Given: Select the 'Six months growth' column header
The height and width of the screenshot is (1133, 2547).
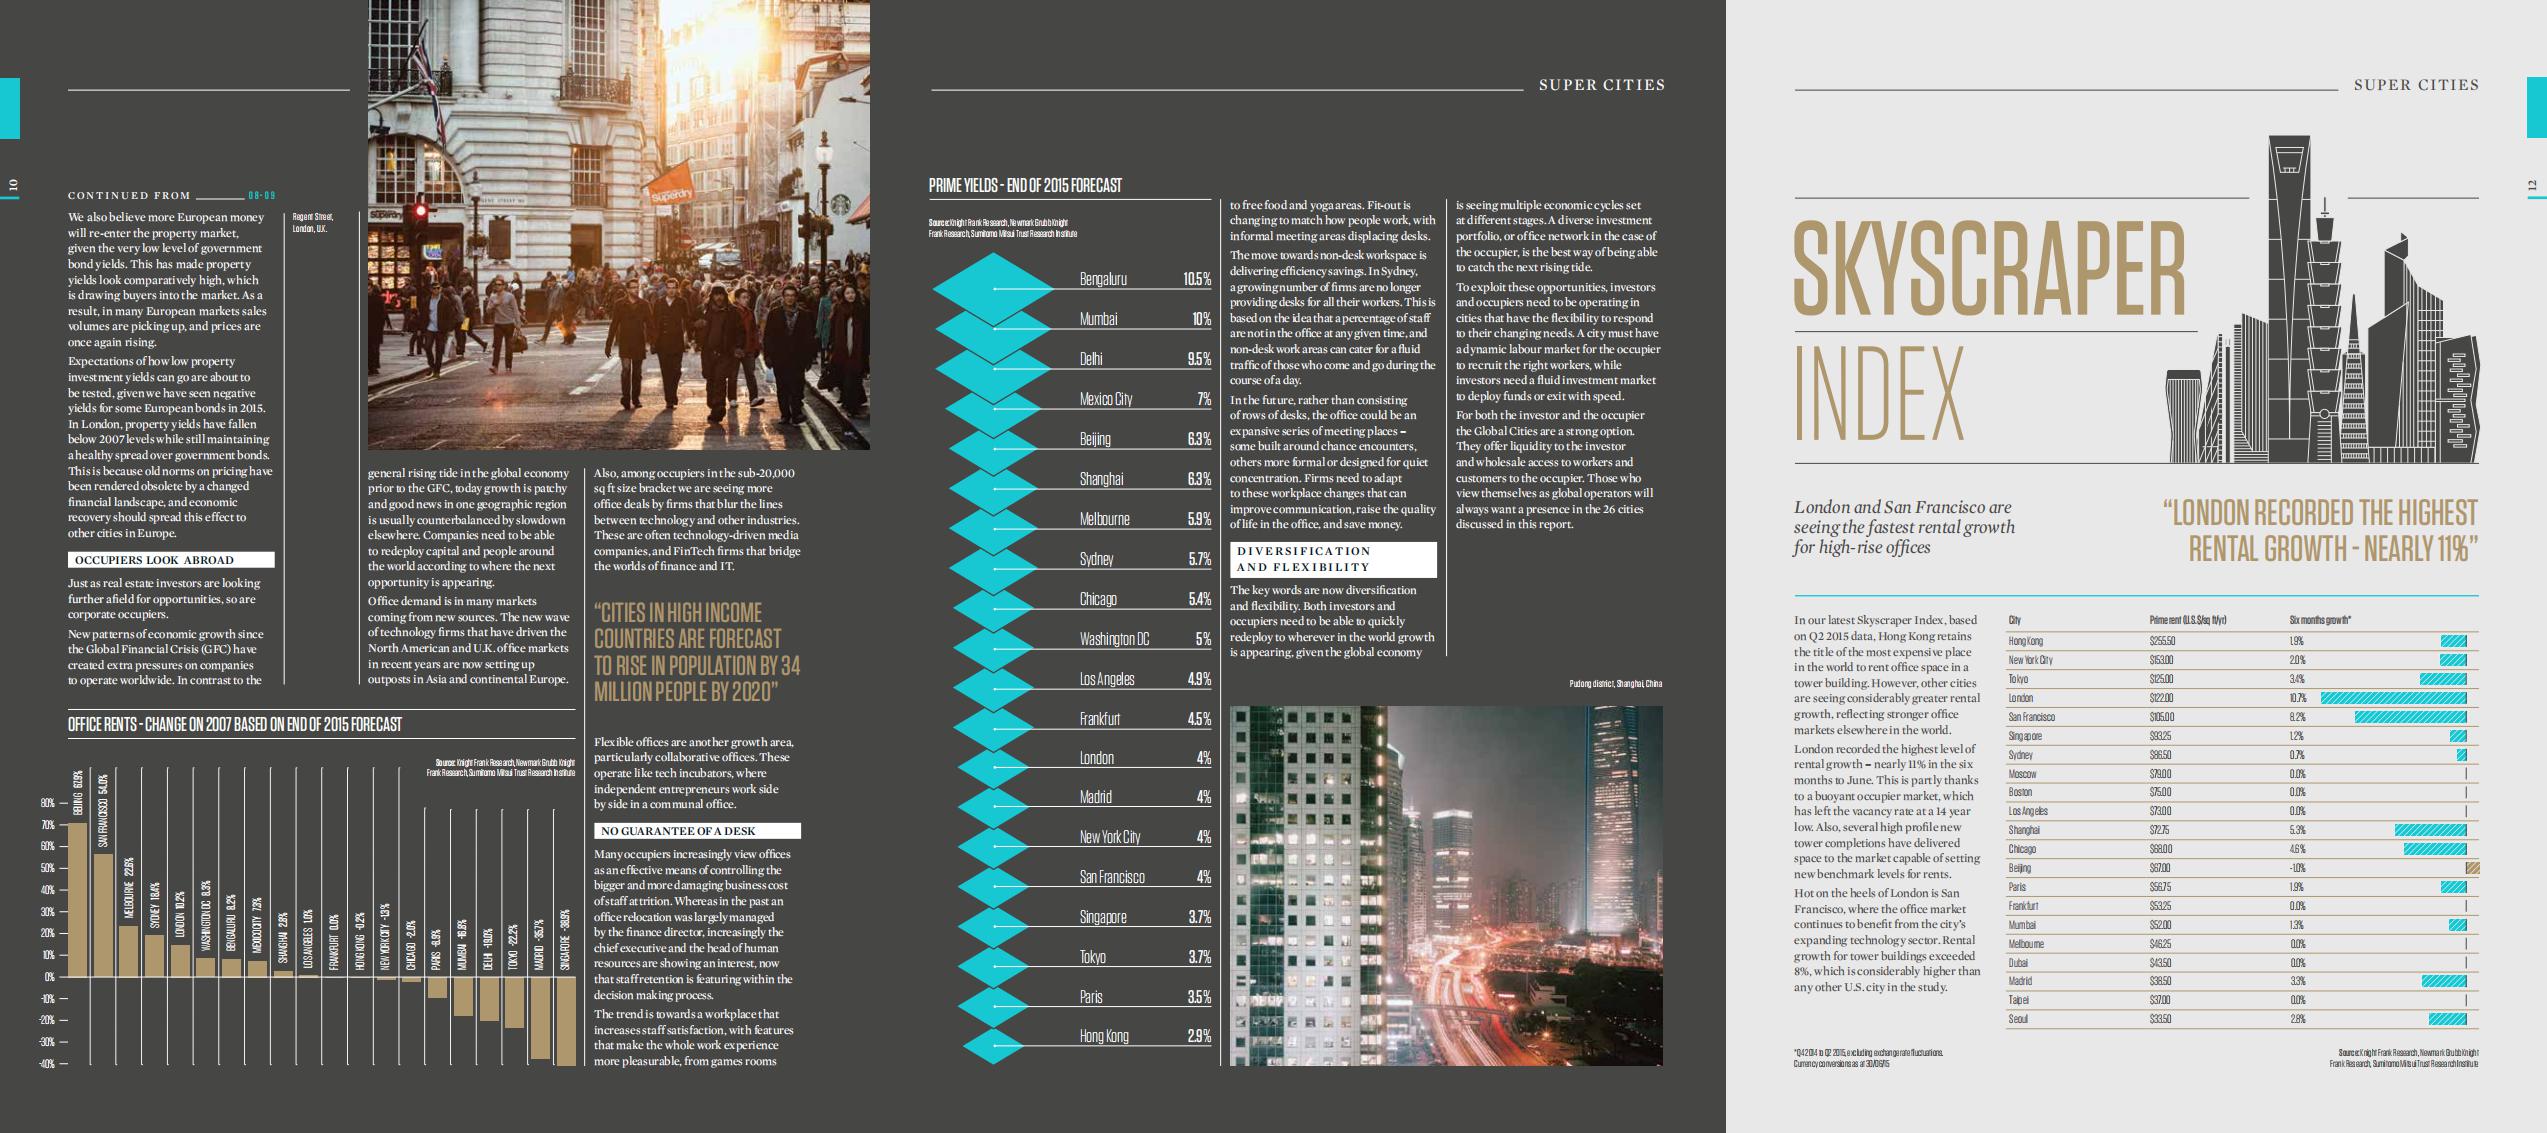Looking at the screenshot, I should pos(2320,620).
